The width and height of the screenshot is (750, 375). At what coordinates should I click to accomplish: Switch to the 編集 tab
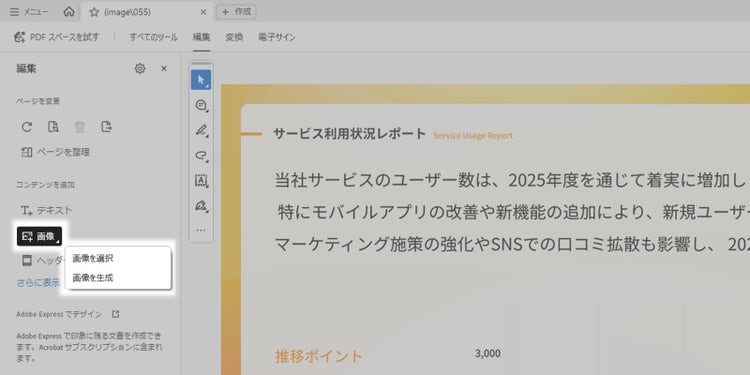pos(201,37)
